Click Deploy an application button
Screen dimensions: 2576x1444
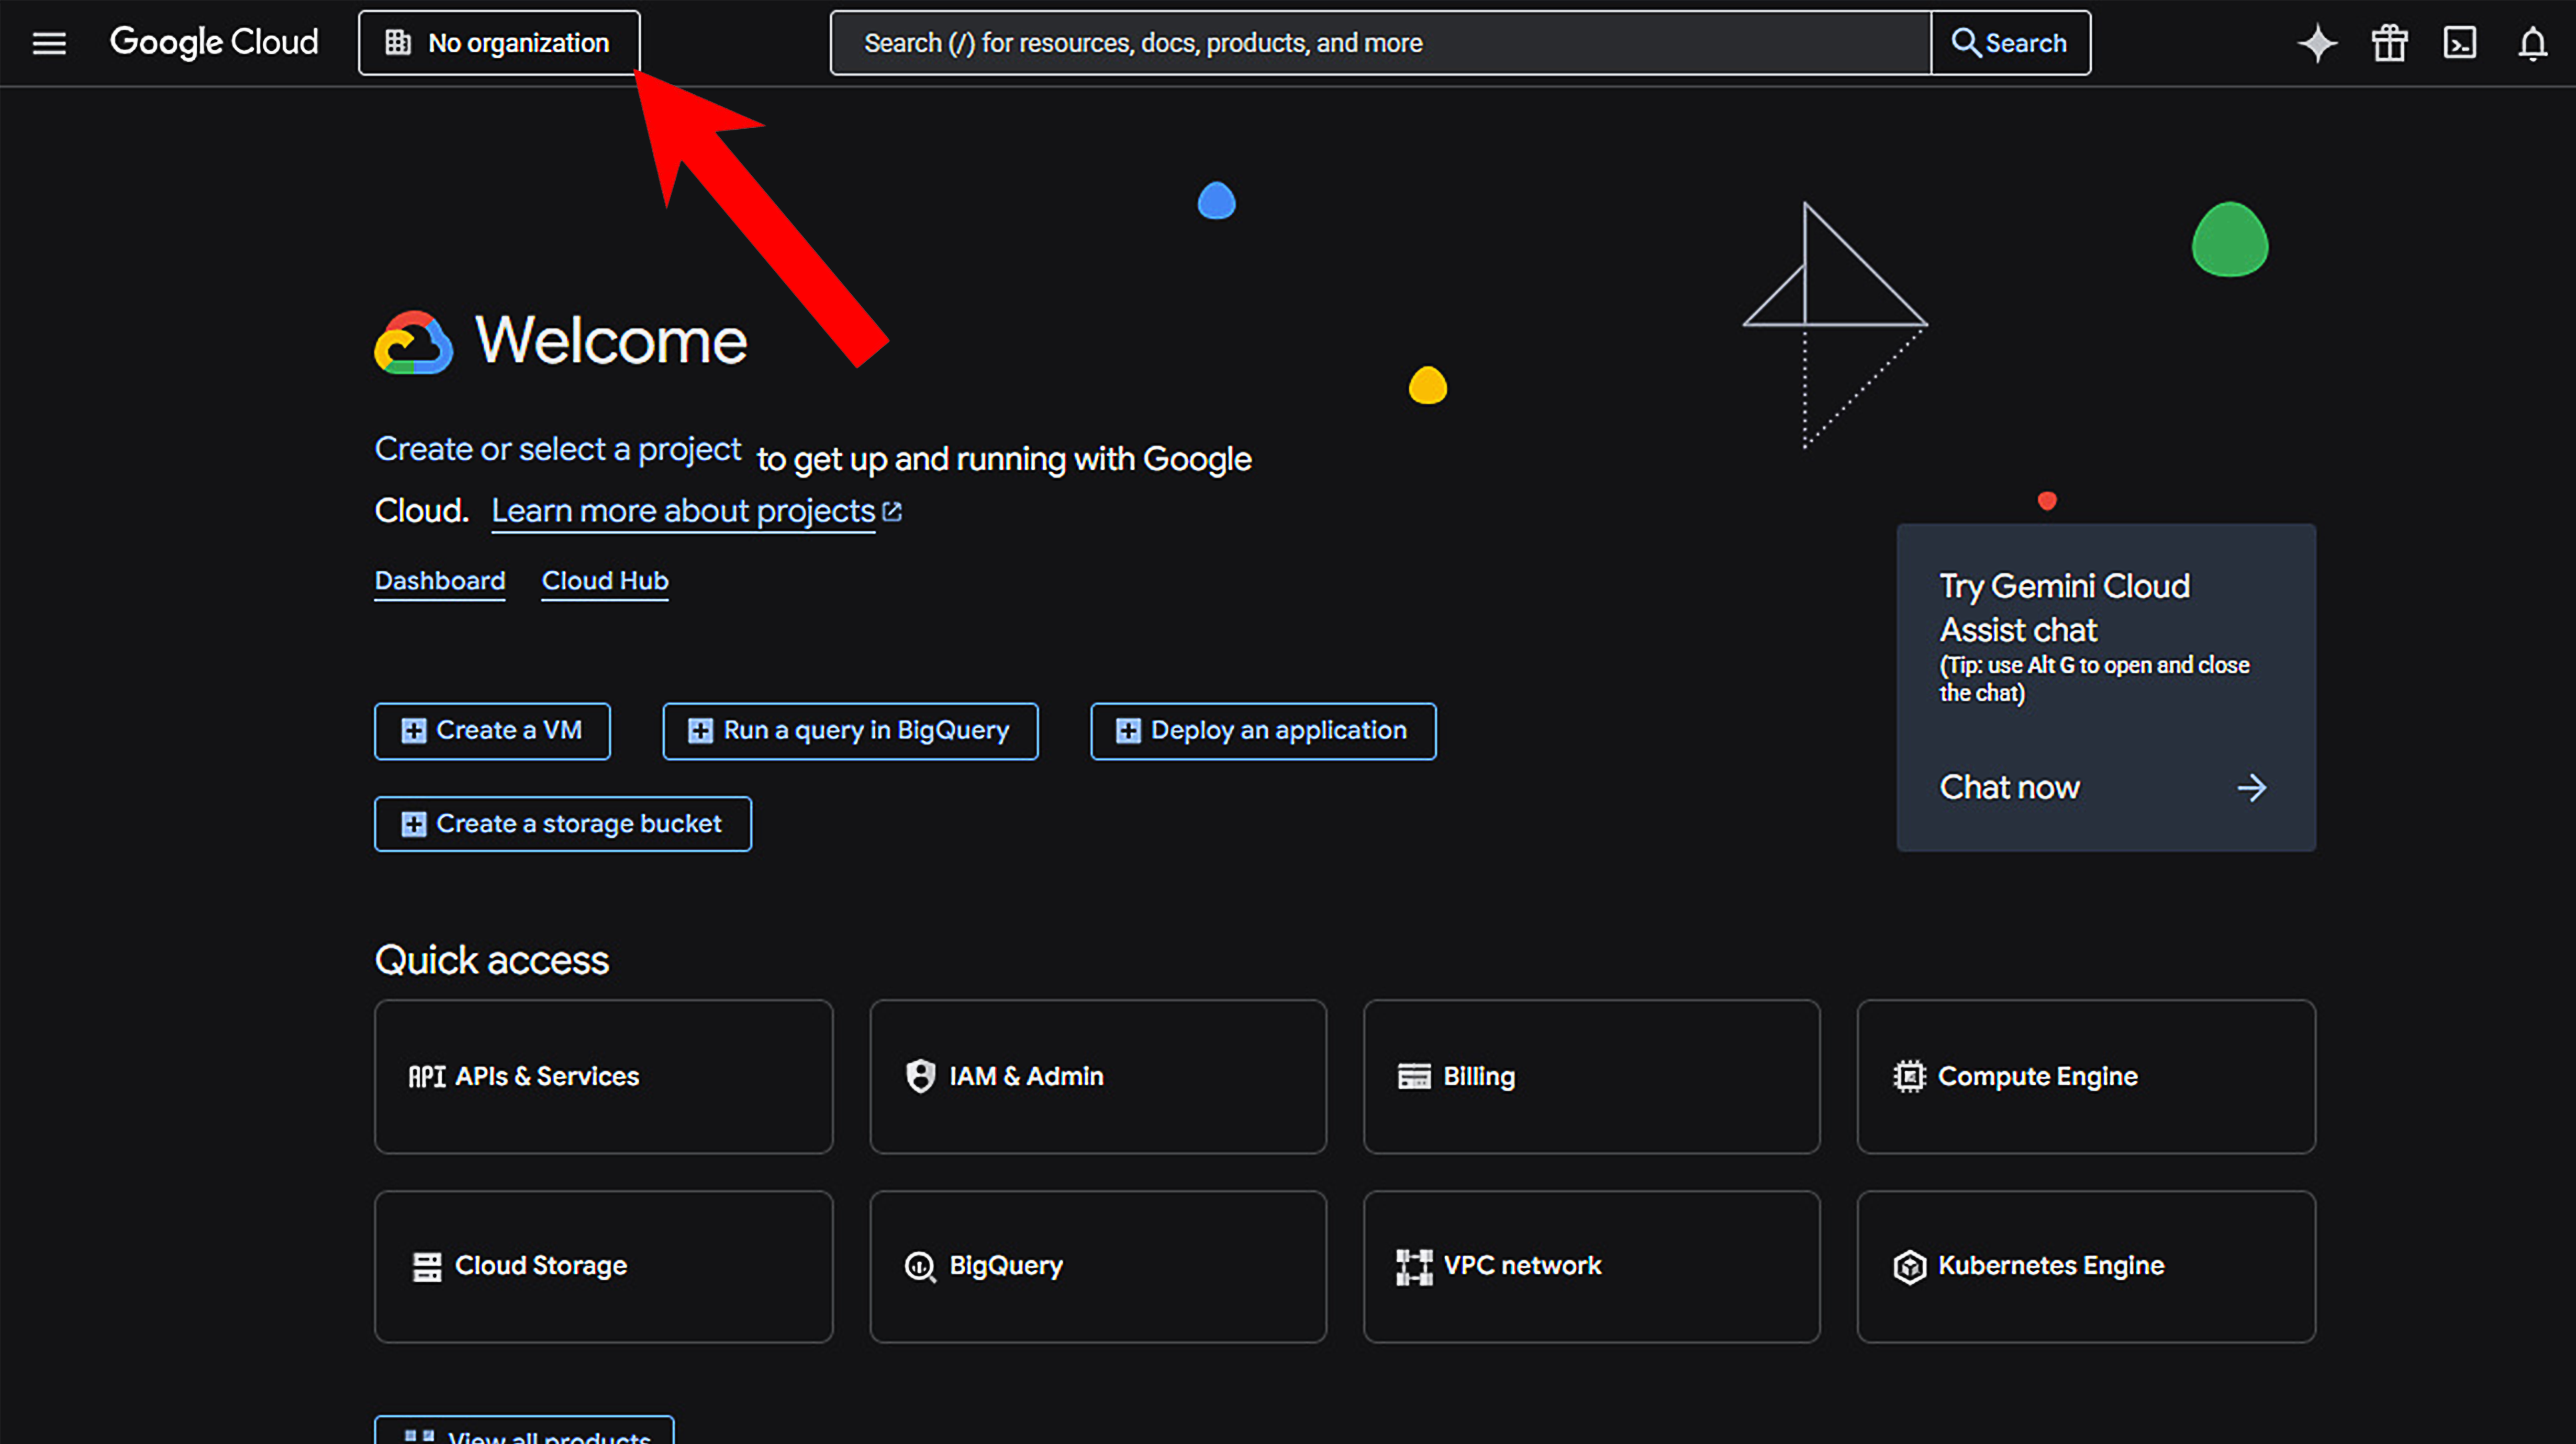click(1263, 731)
